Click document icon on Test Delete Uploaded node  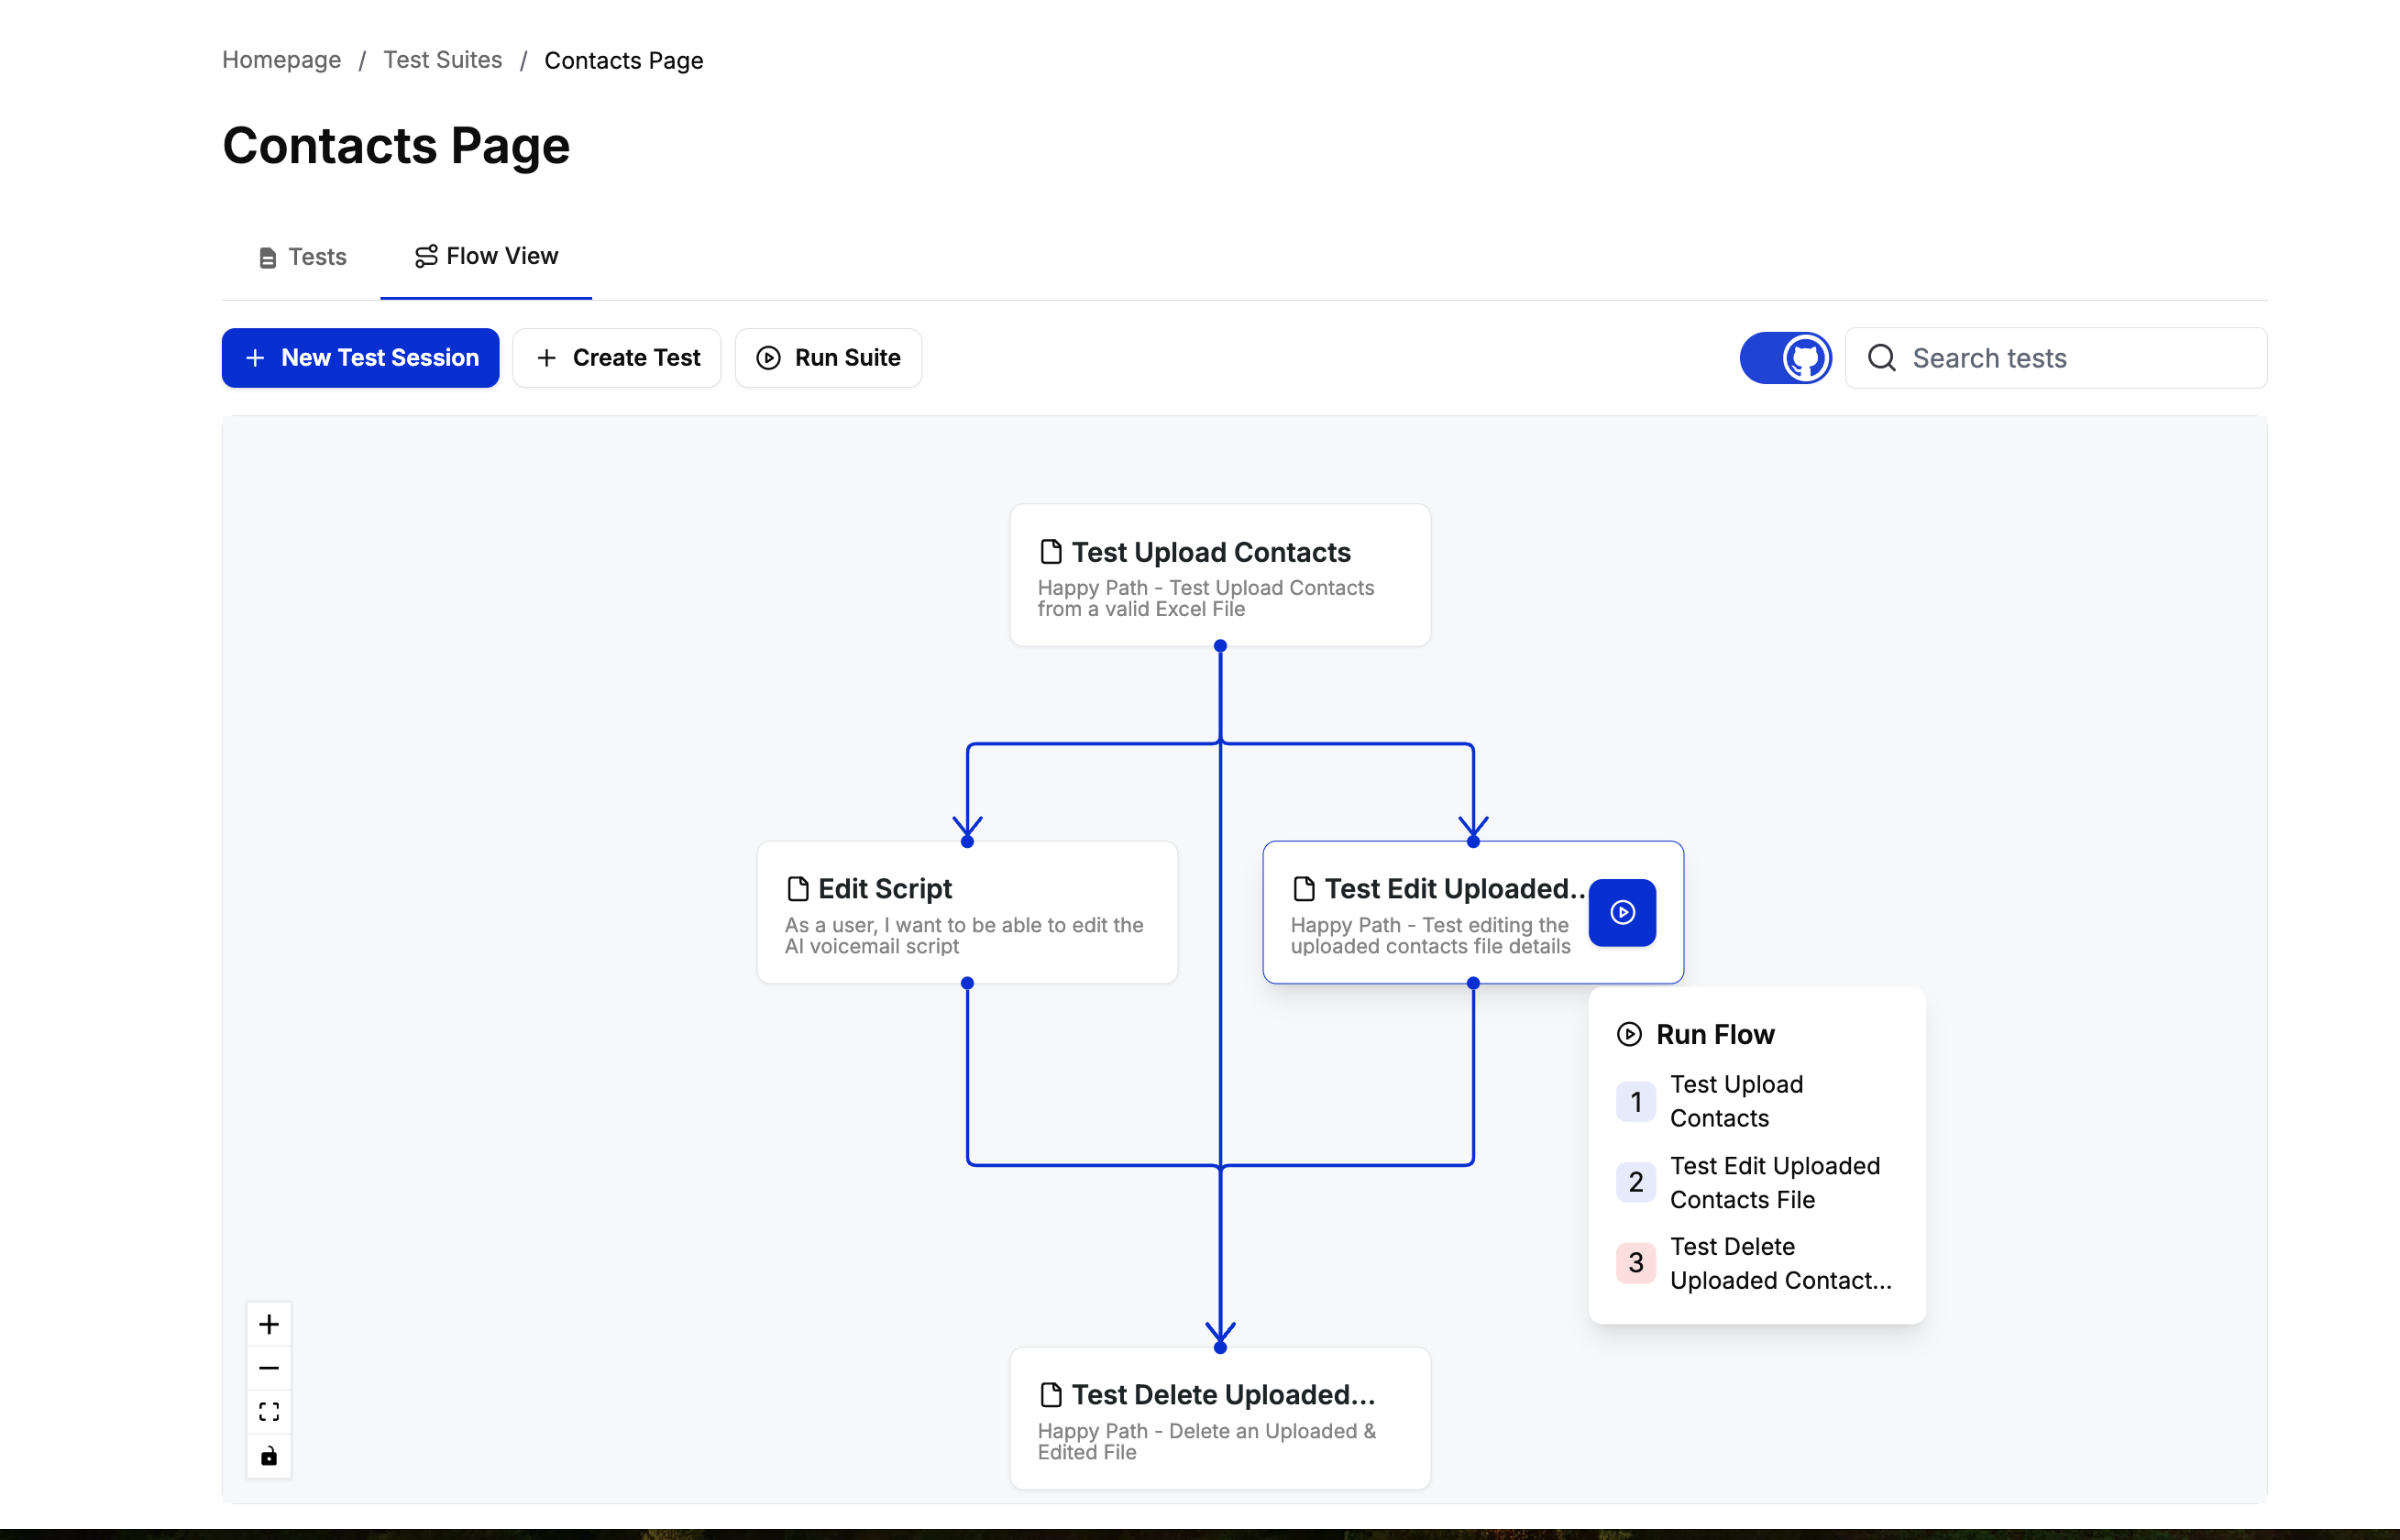click(1050, 1394)
